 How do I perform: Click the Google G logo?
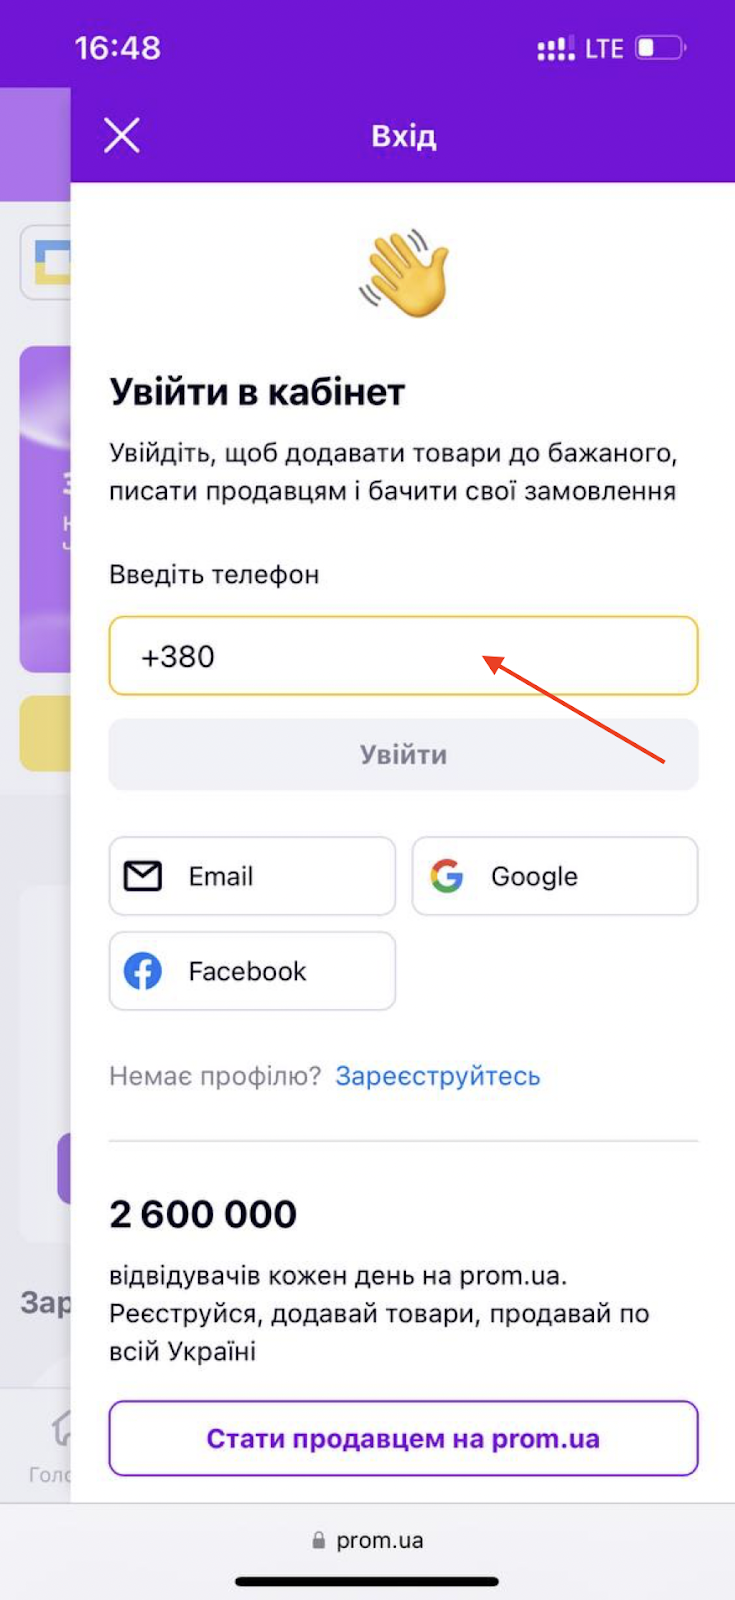(x=447, y=876)
